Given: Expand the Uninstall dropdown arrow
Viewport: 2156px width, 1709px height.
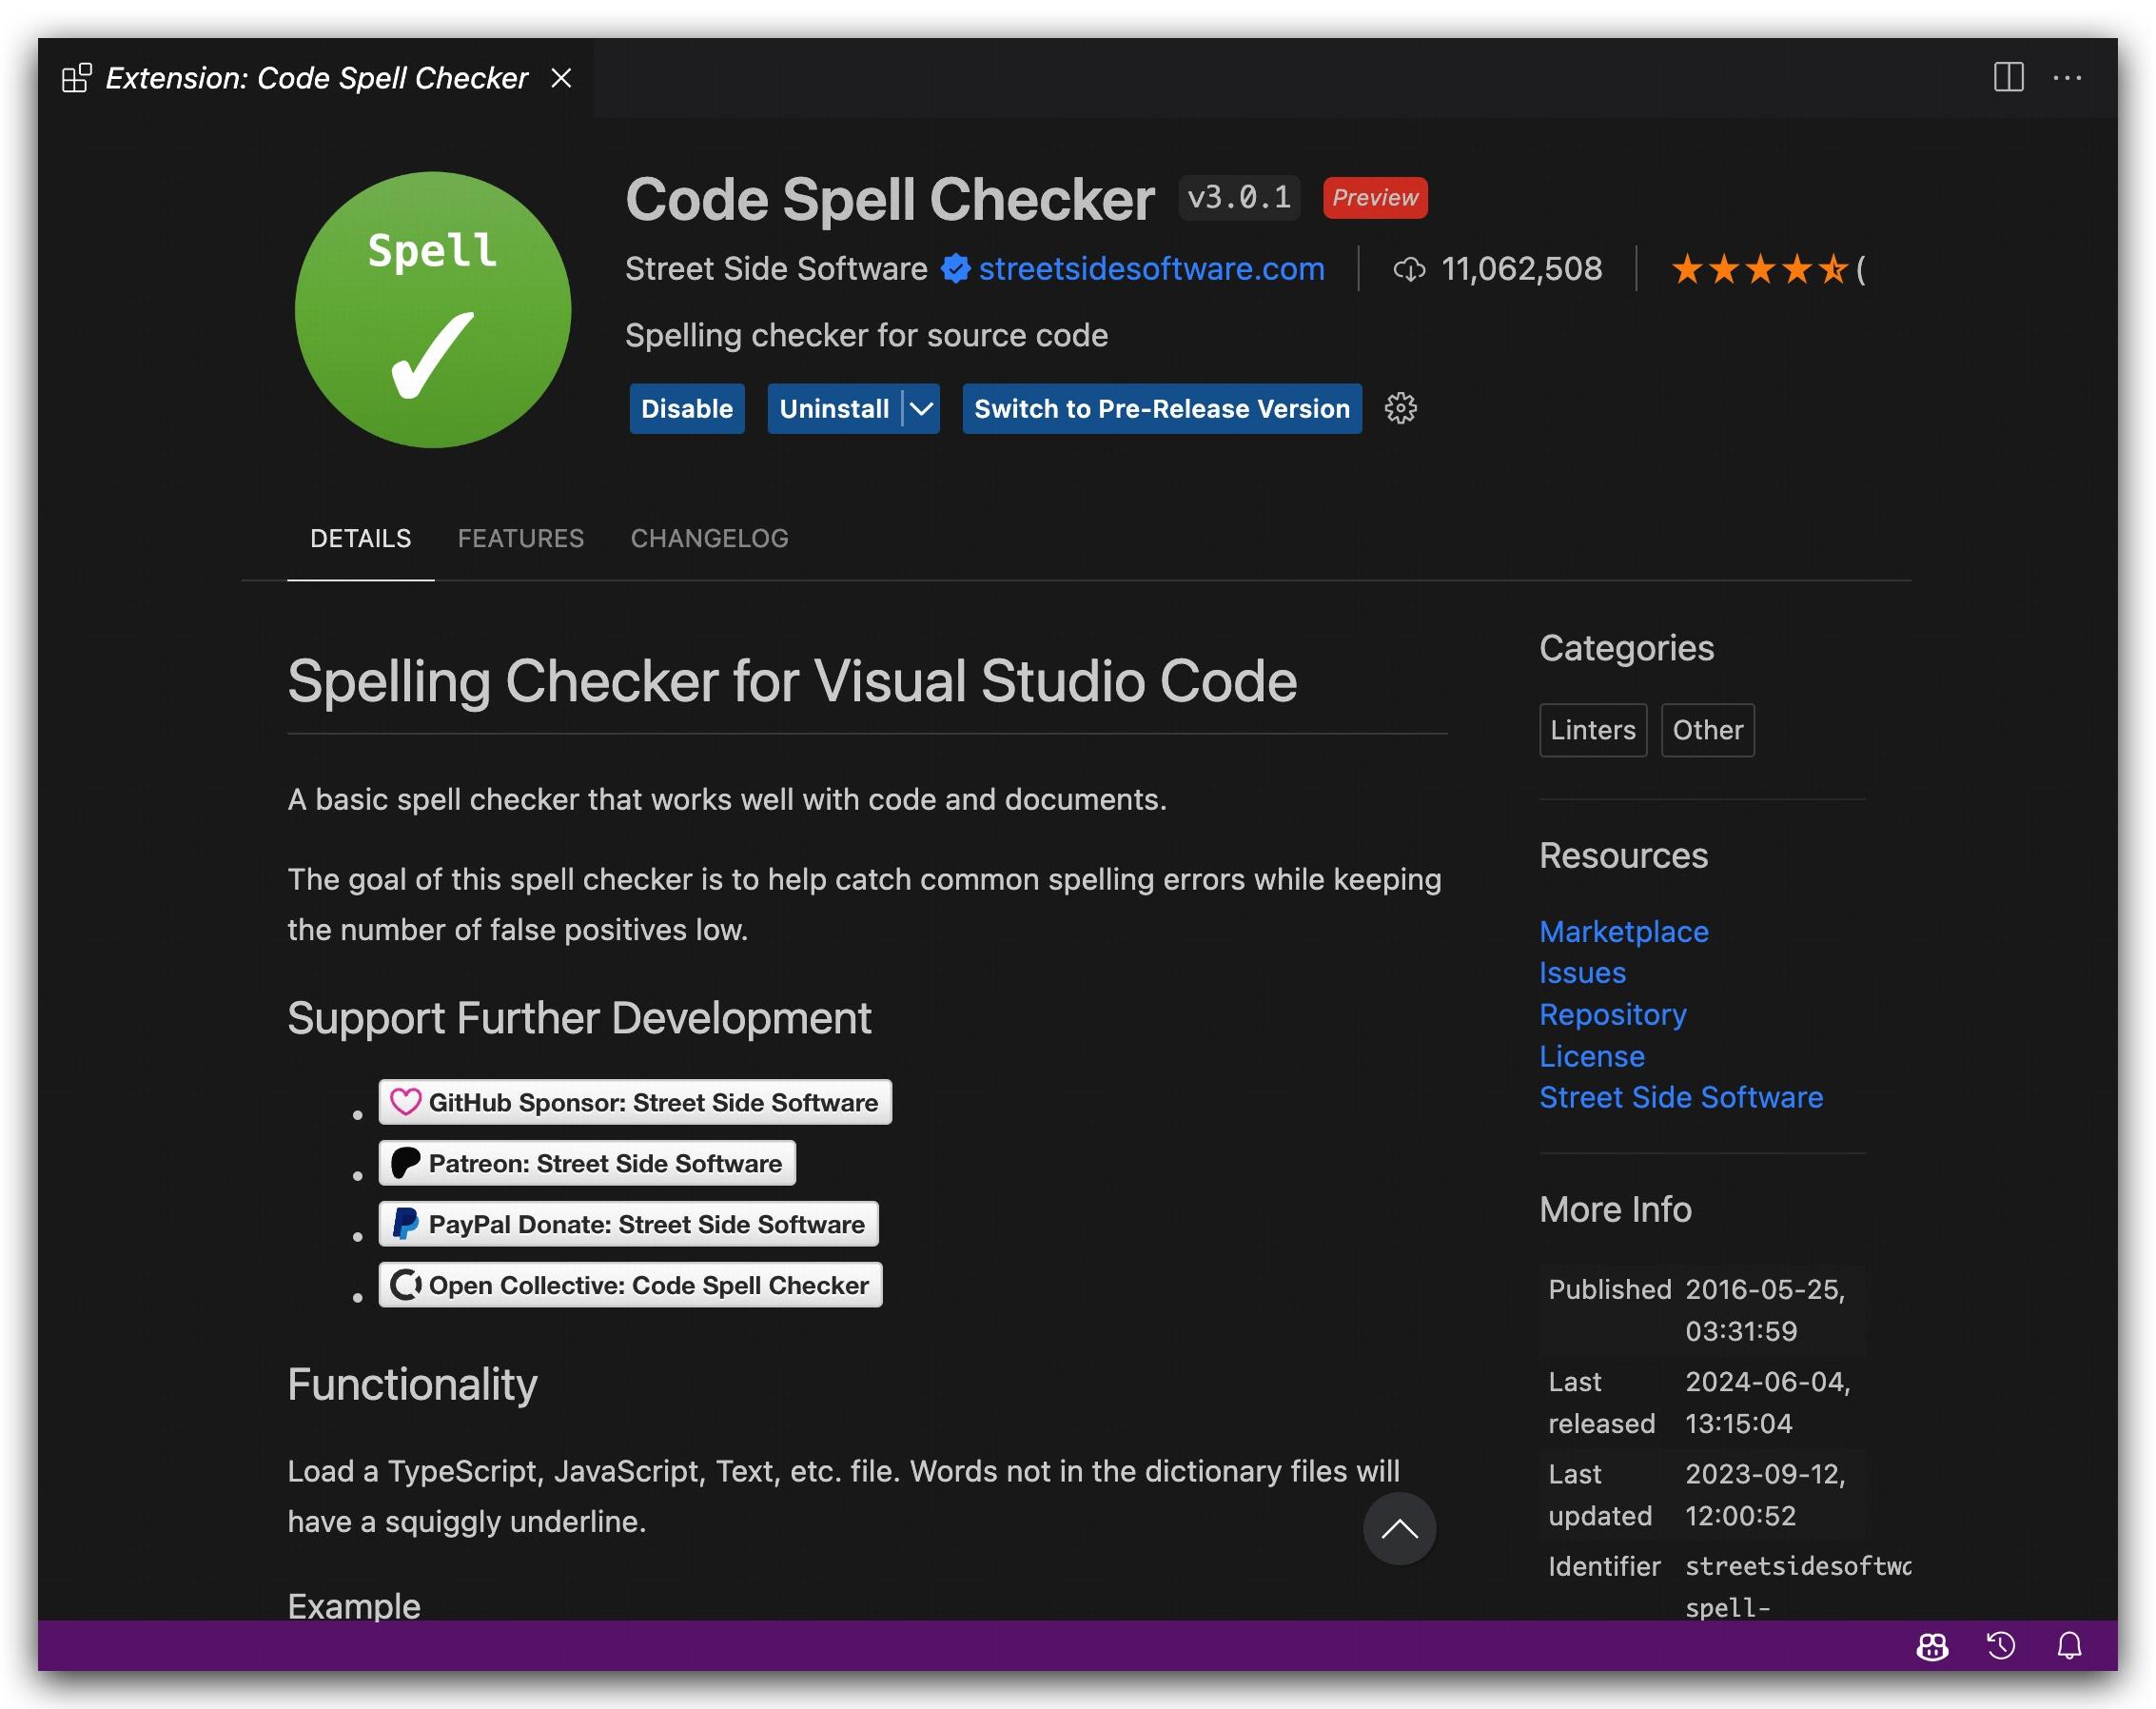Looking at the screenshot, I should pyautogui.click(x=922, y=408).
